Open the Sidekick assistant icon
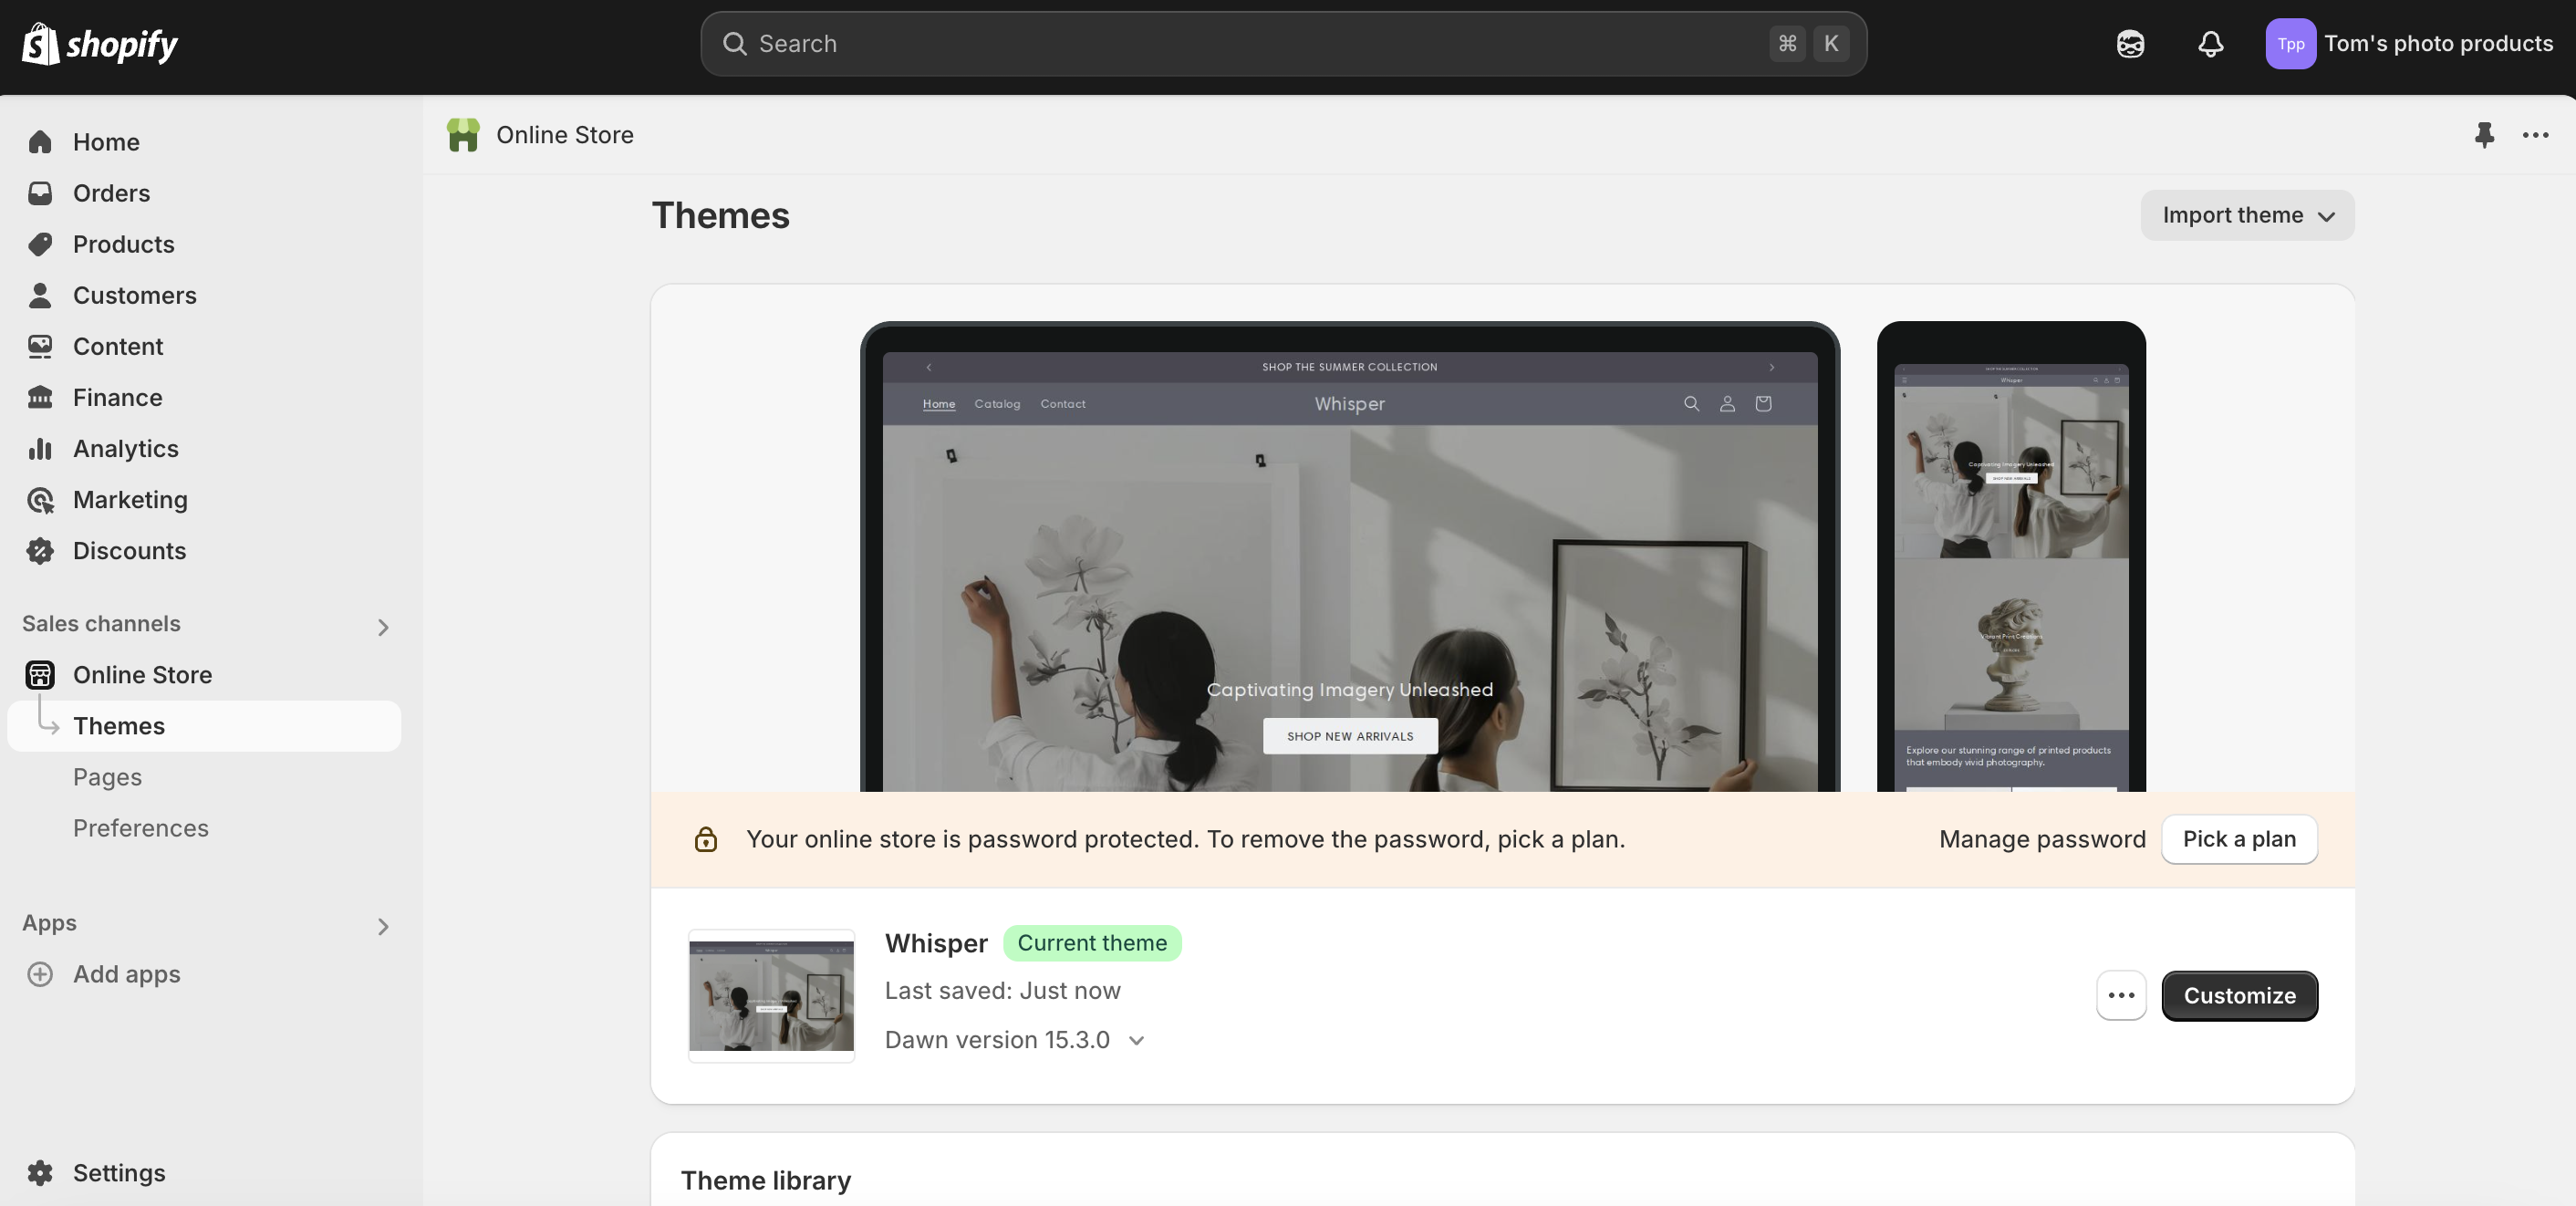The width and height of the screenshot is (2576, 1206). pyautogui.click(x=2130, y=44)
